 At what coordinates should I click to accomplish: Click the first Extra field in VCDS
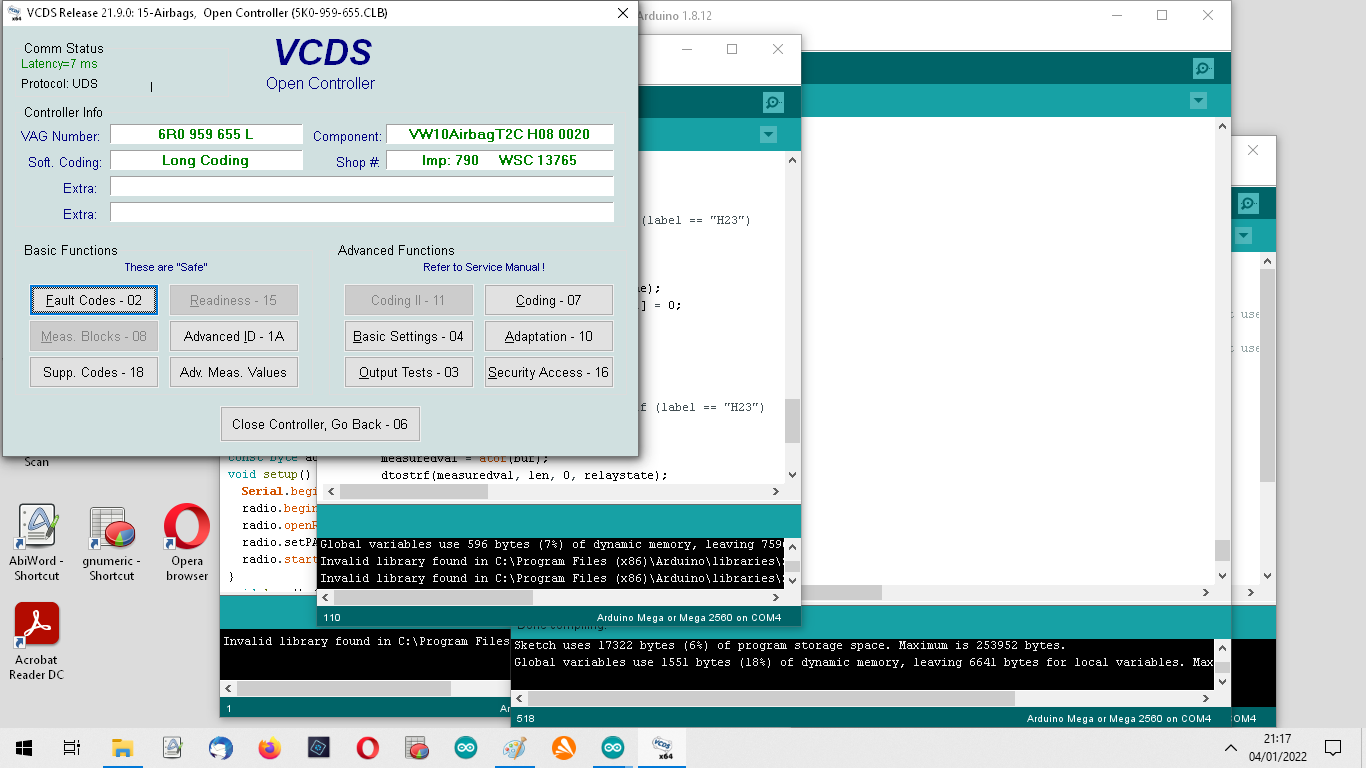pos(362,186)
